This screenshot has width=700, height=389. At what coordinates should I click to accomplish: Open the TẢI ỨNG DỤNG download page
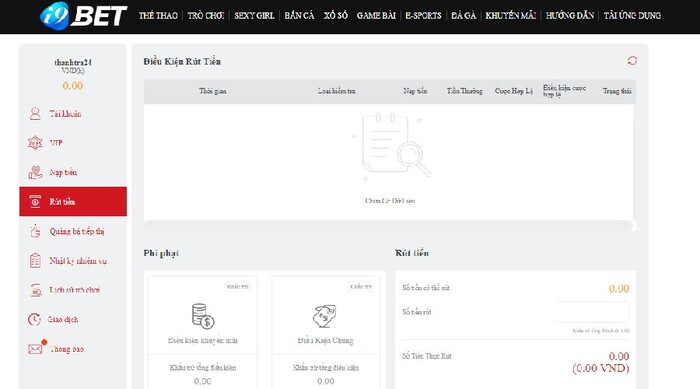coord(632,16)
